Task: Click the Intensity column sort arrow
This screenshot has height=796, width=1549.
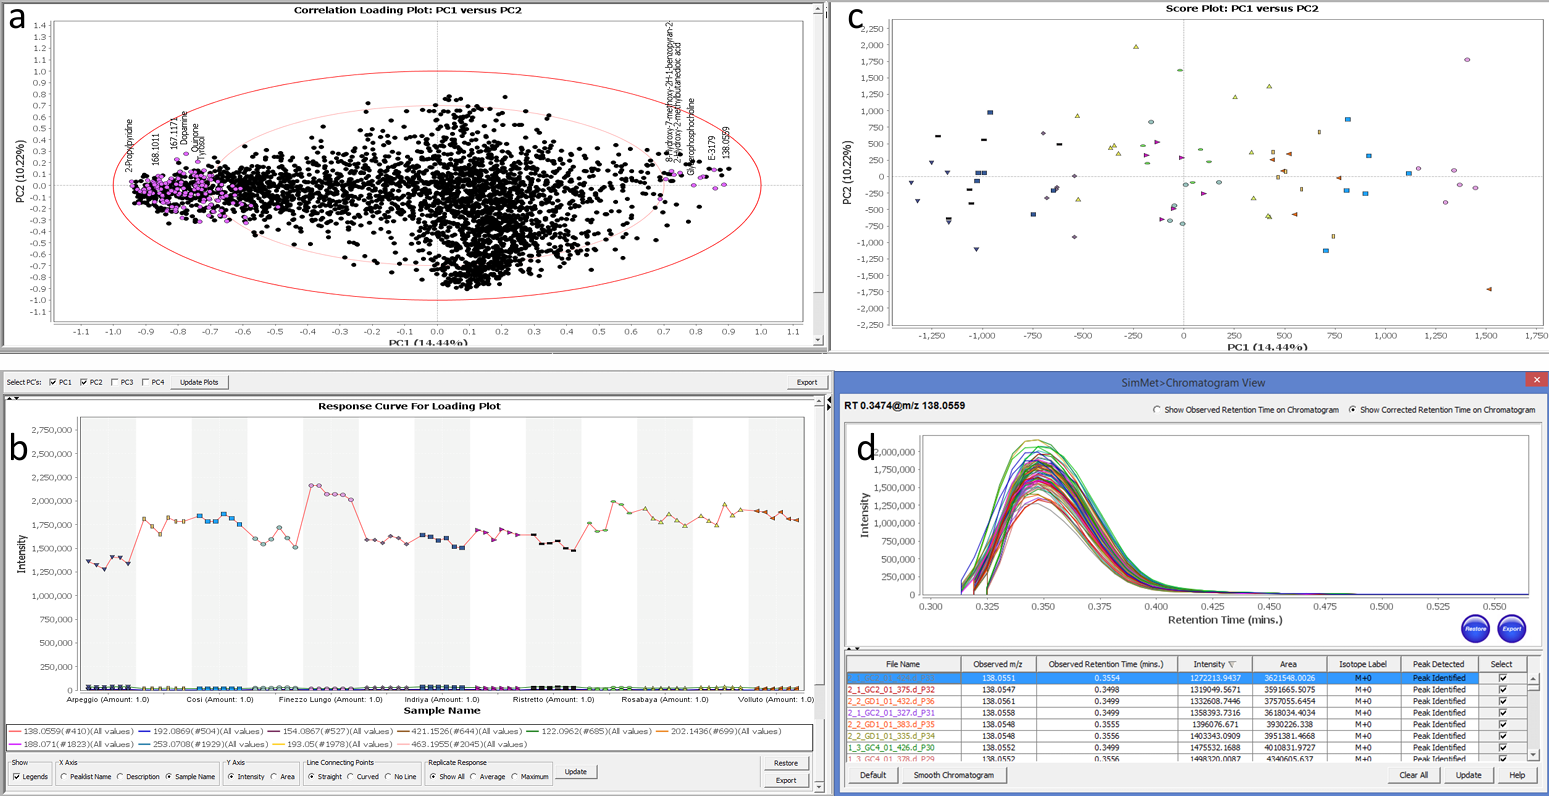Action: (x=1232, y=664)
